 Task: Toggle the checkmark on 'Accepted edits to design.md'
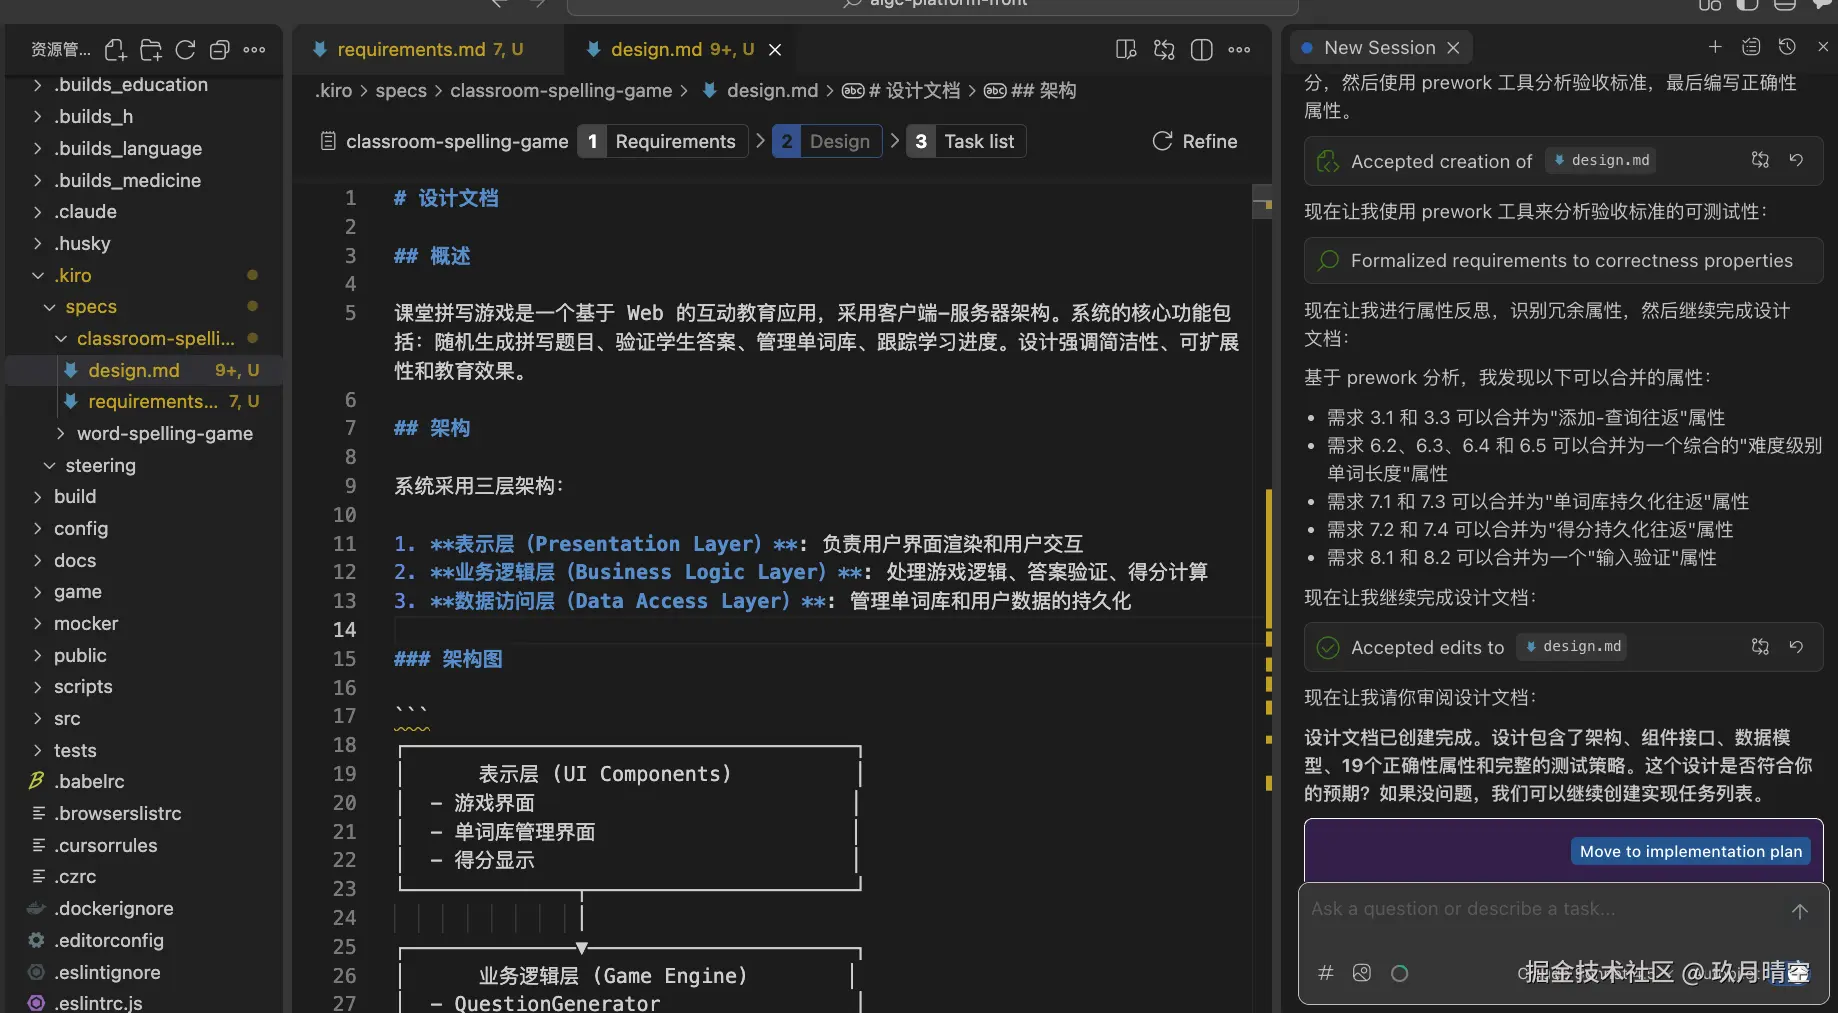(1327, 647)
